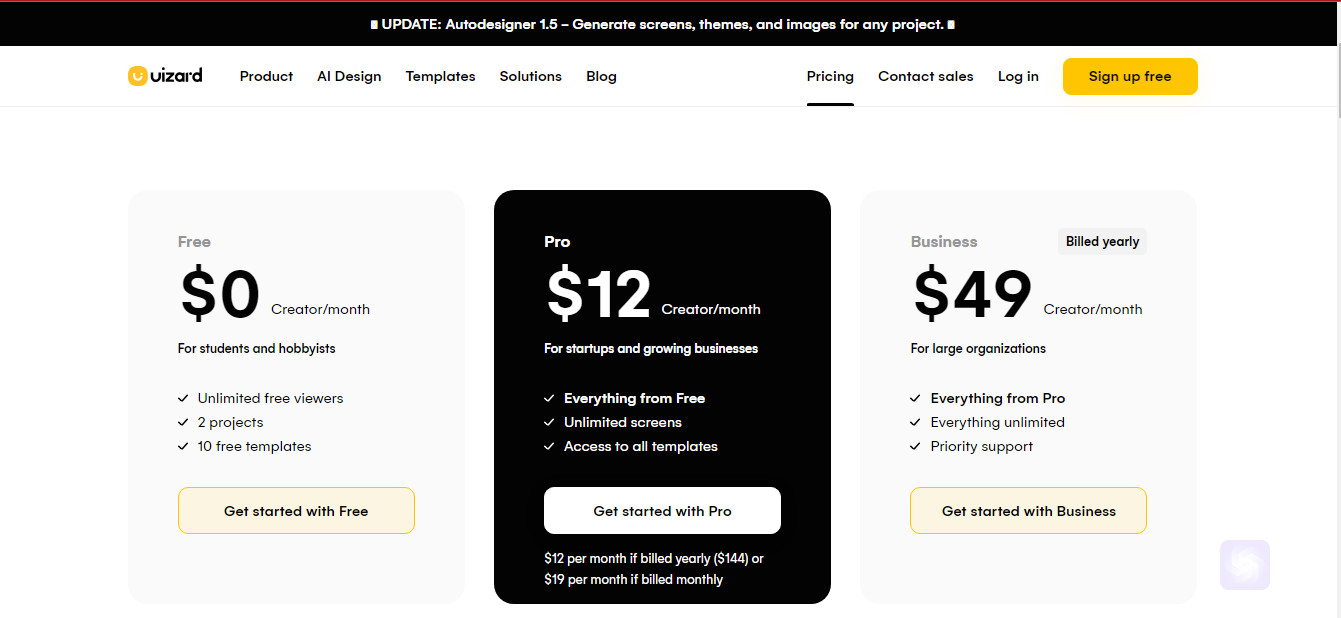
Task: Click checkmark icon next to 2 projects
Action: coord(183,422)
